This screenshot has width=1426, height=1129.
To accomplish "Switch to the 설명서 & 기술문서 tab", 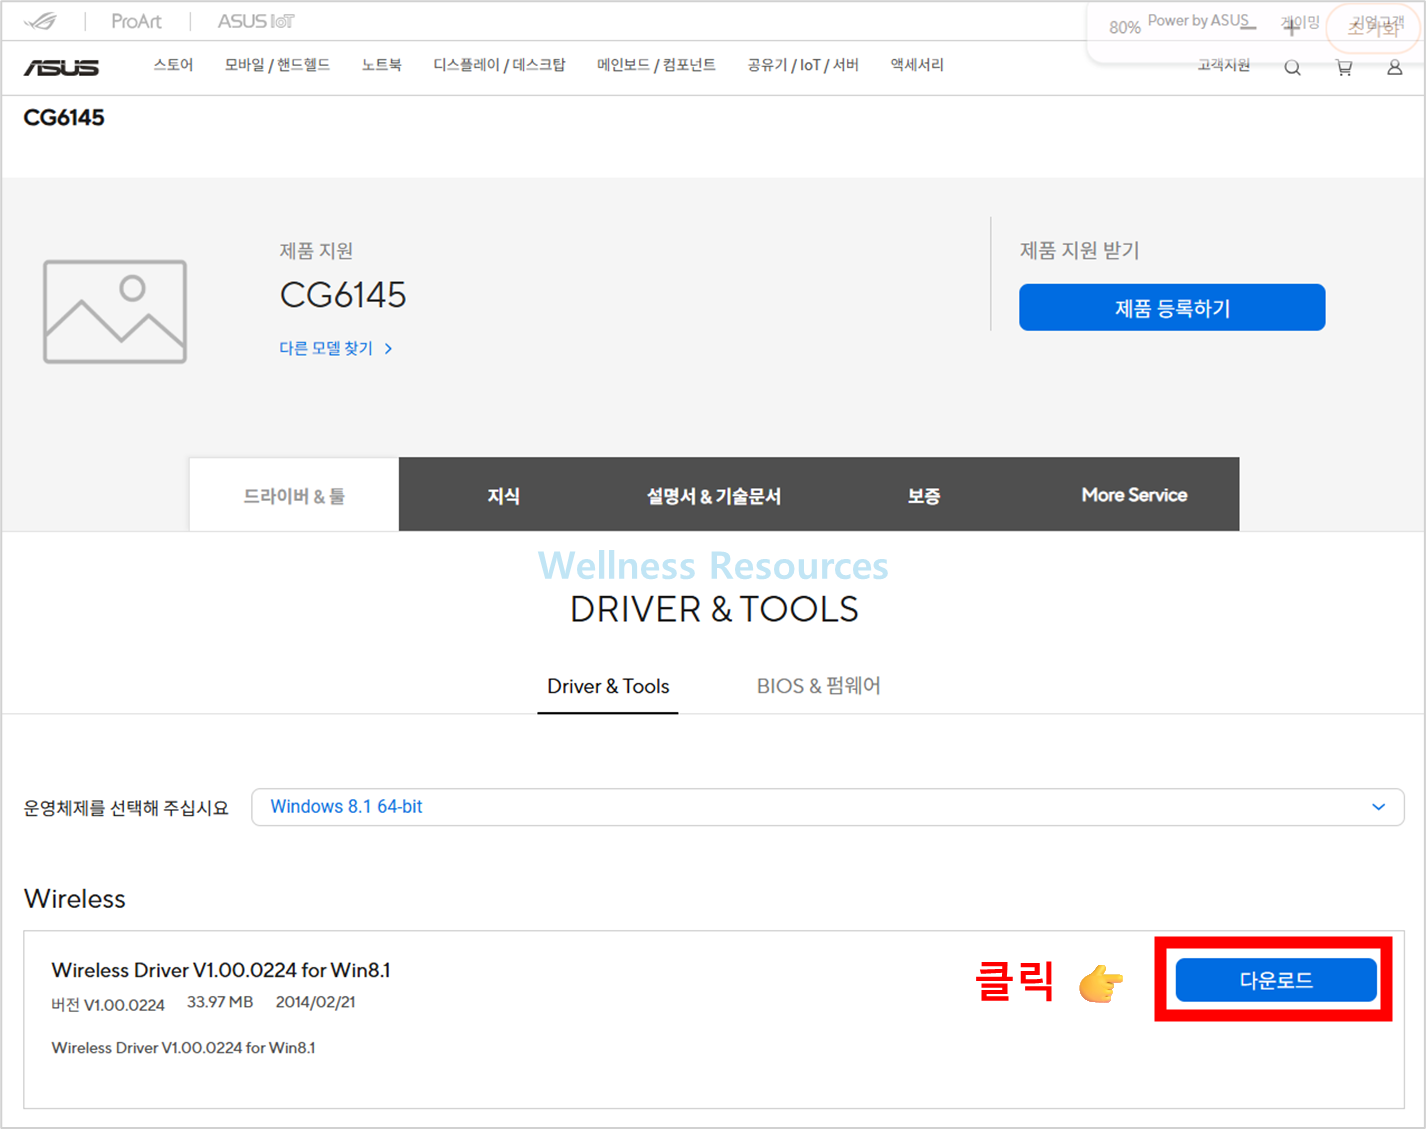I will (713, 495).
